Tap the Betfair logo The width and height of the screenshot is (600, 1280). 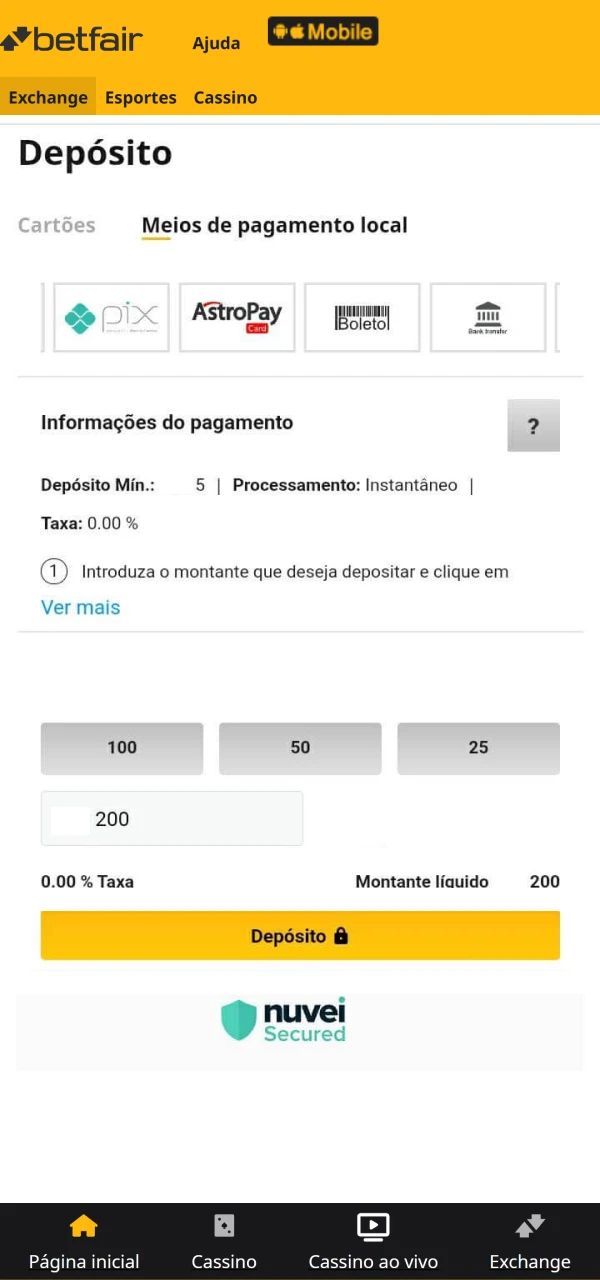(72, 40)
